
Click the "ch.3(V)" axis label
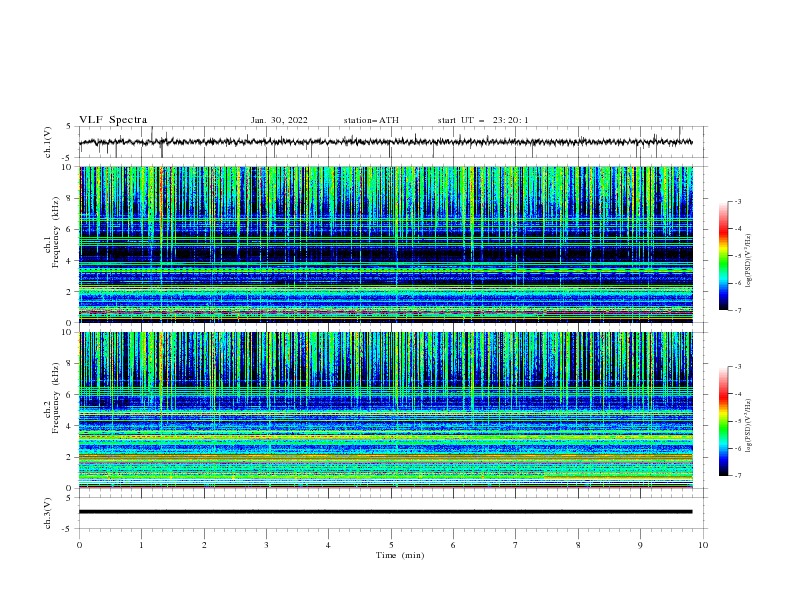[48, 513]
